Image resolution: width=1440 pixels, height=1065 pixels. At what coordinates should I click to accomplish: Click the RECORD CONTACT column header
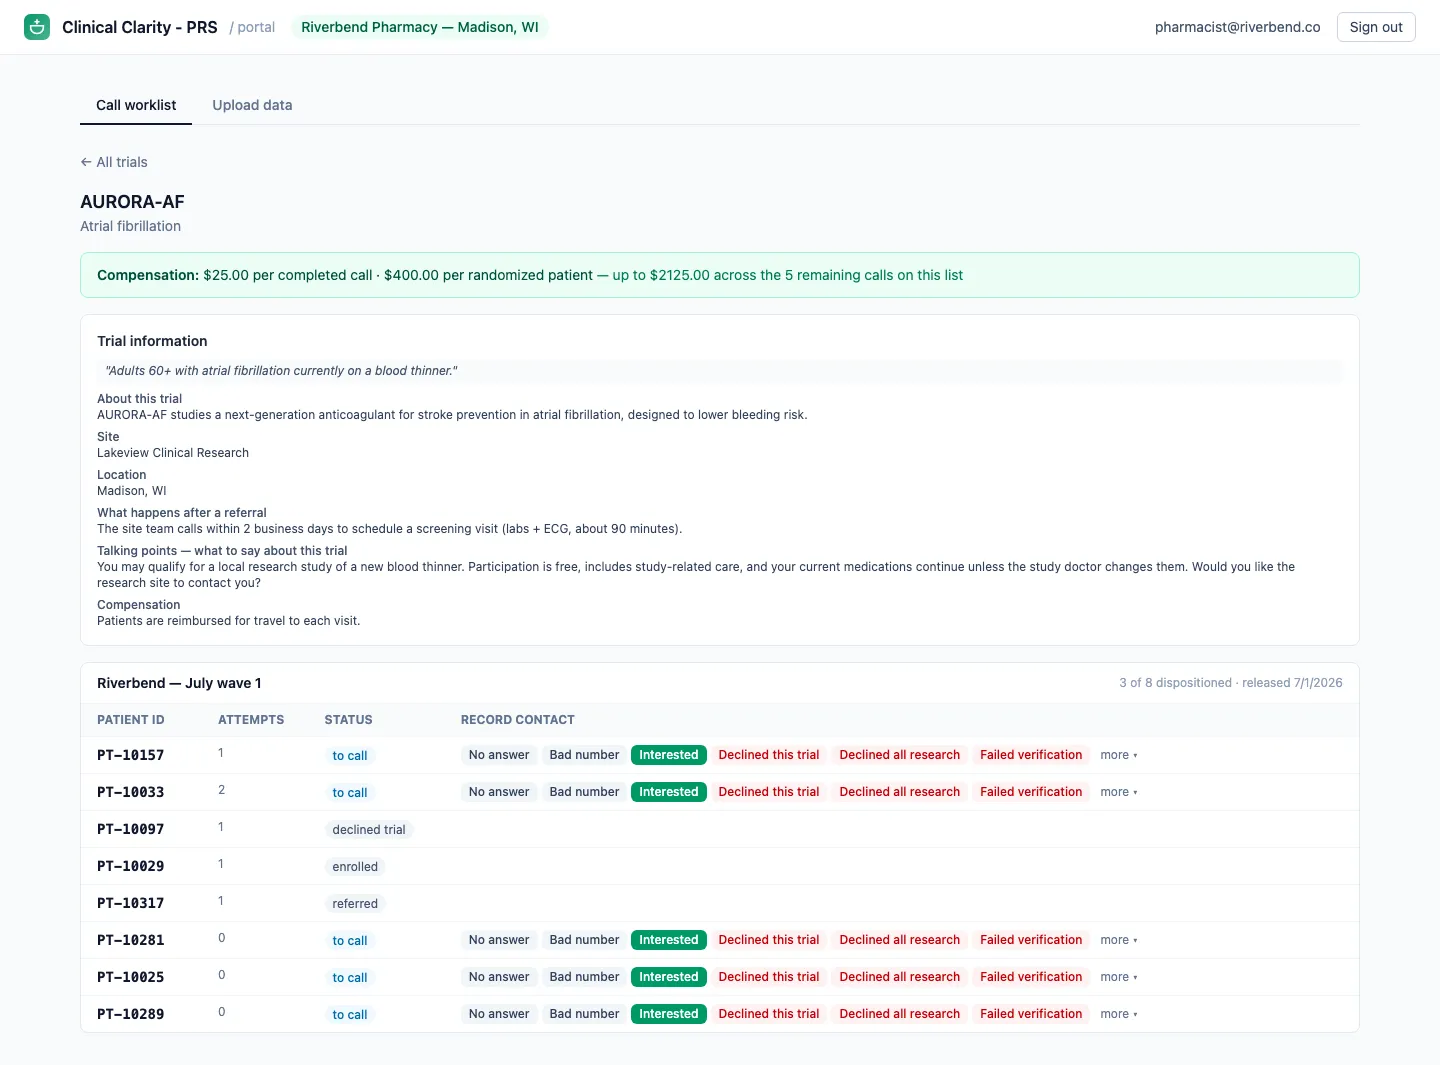(x=517, y=720)
